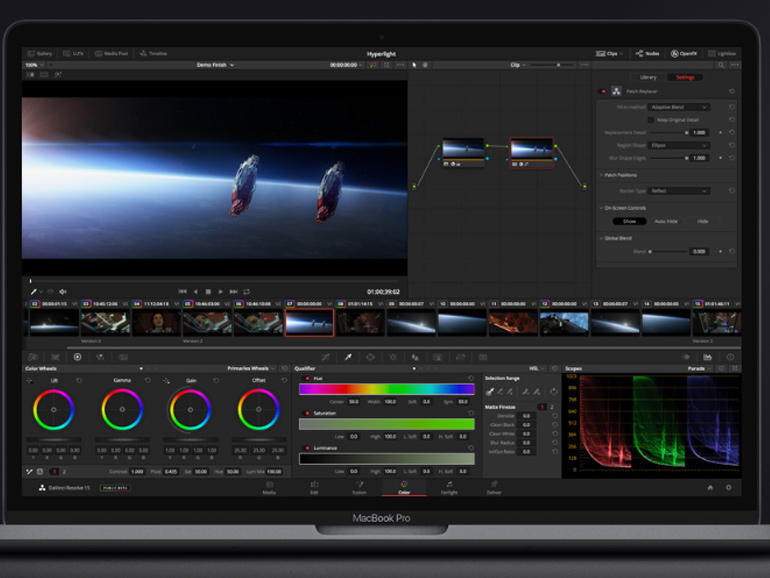770x578 pixels.
Task: Click the Replacement Detail slider
Action: (x=669, y=133)
